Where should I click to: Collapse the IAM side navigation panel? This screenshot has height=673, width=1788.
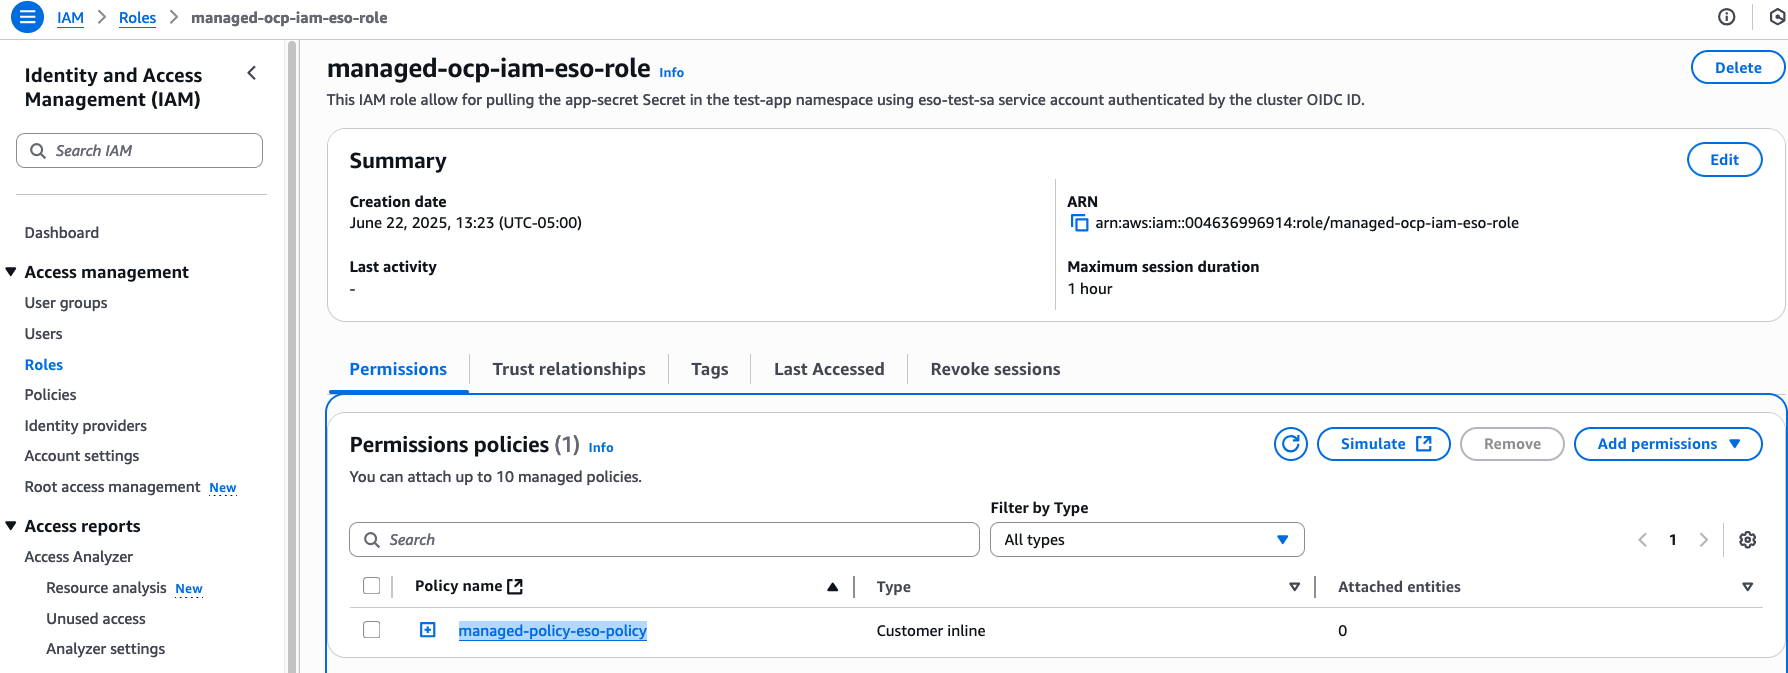tap(252, 73)
